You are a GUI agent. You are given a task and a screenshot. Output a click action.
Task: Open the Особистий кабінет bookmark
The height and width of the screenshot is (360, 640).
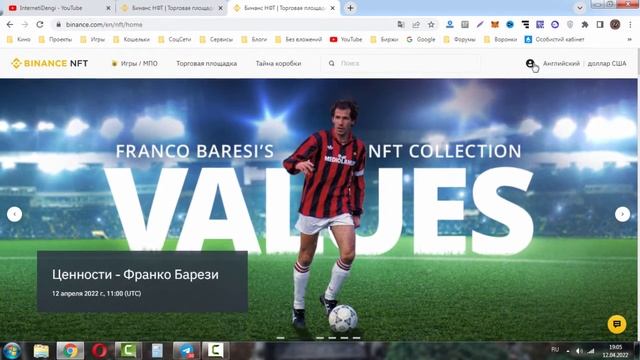[555, 40]
